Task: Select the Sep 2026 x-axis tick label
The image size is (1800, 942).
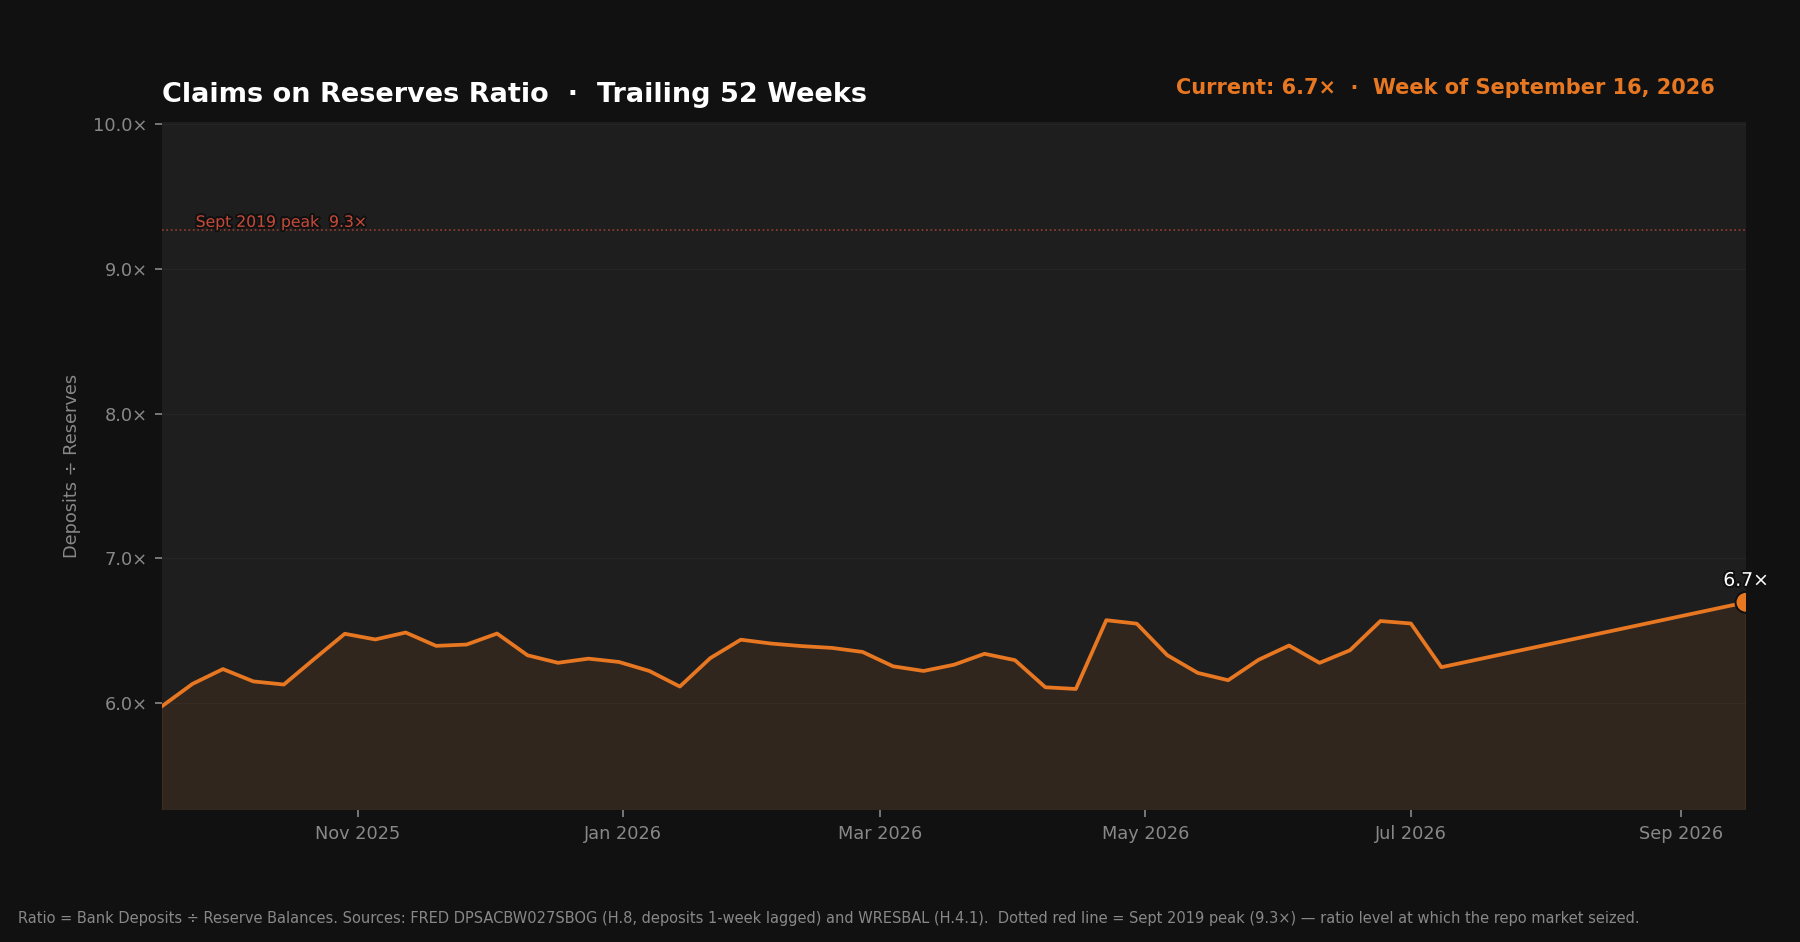Action: pos(1681,833)
